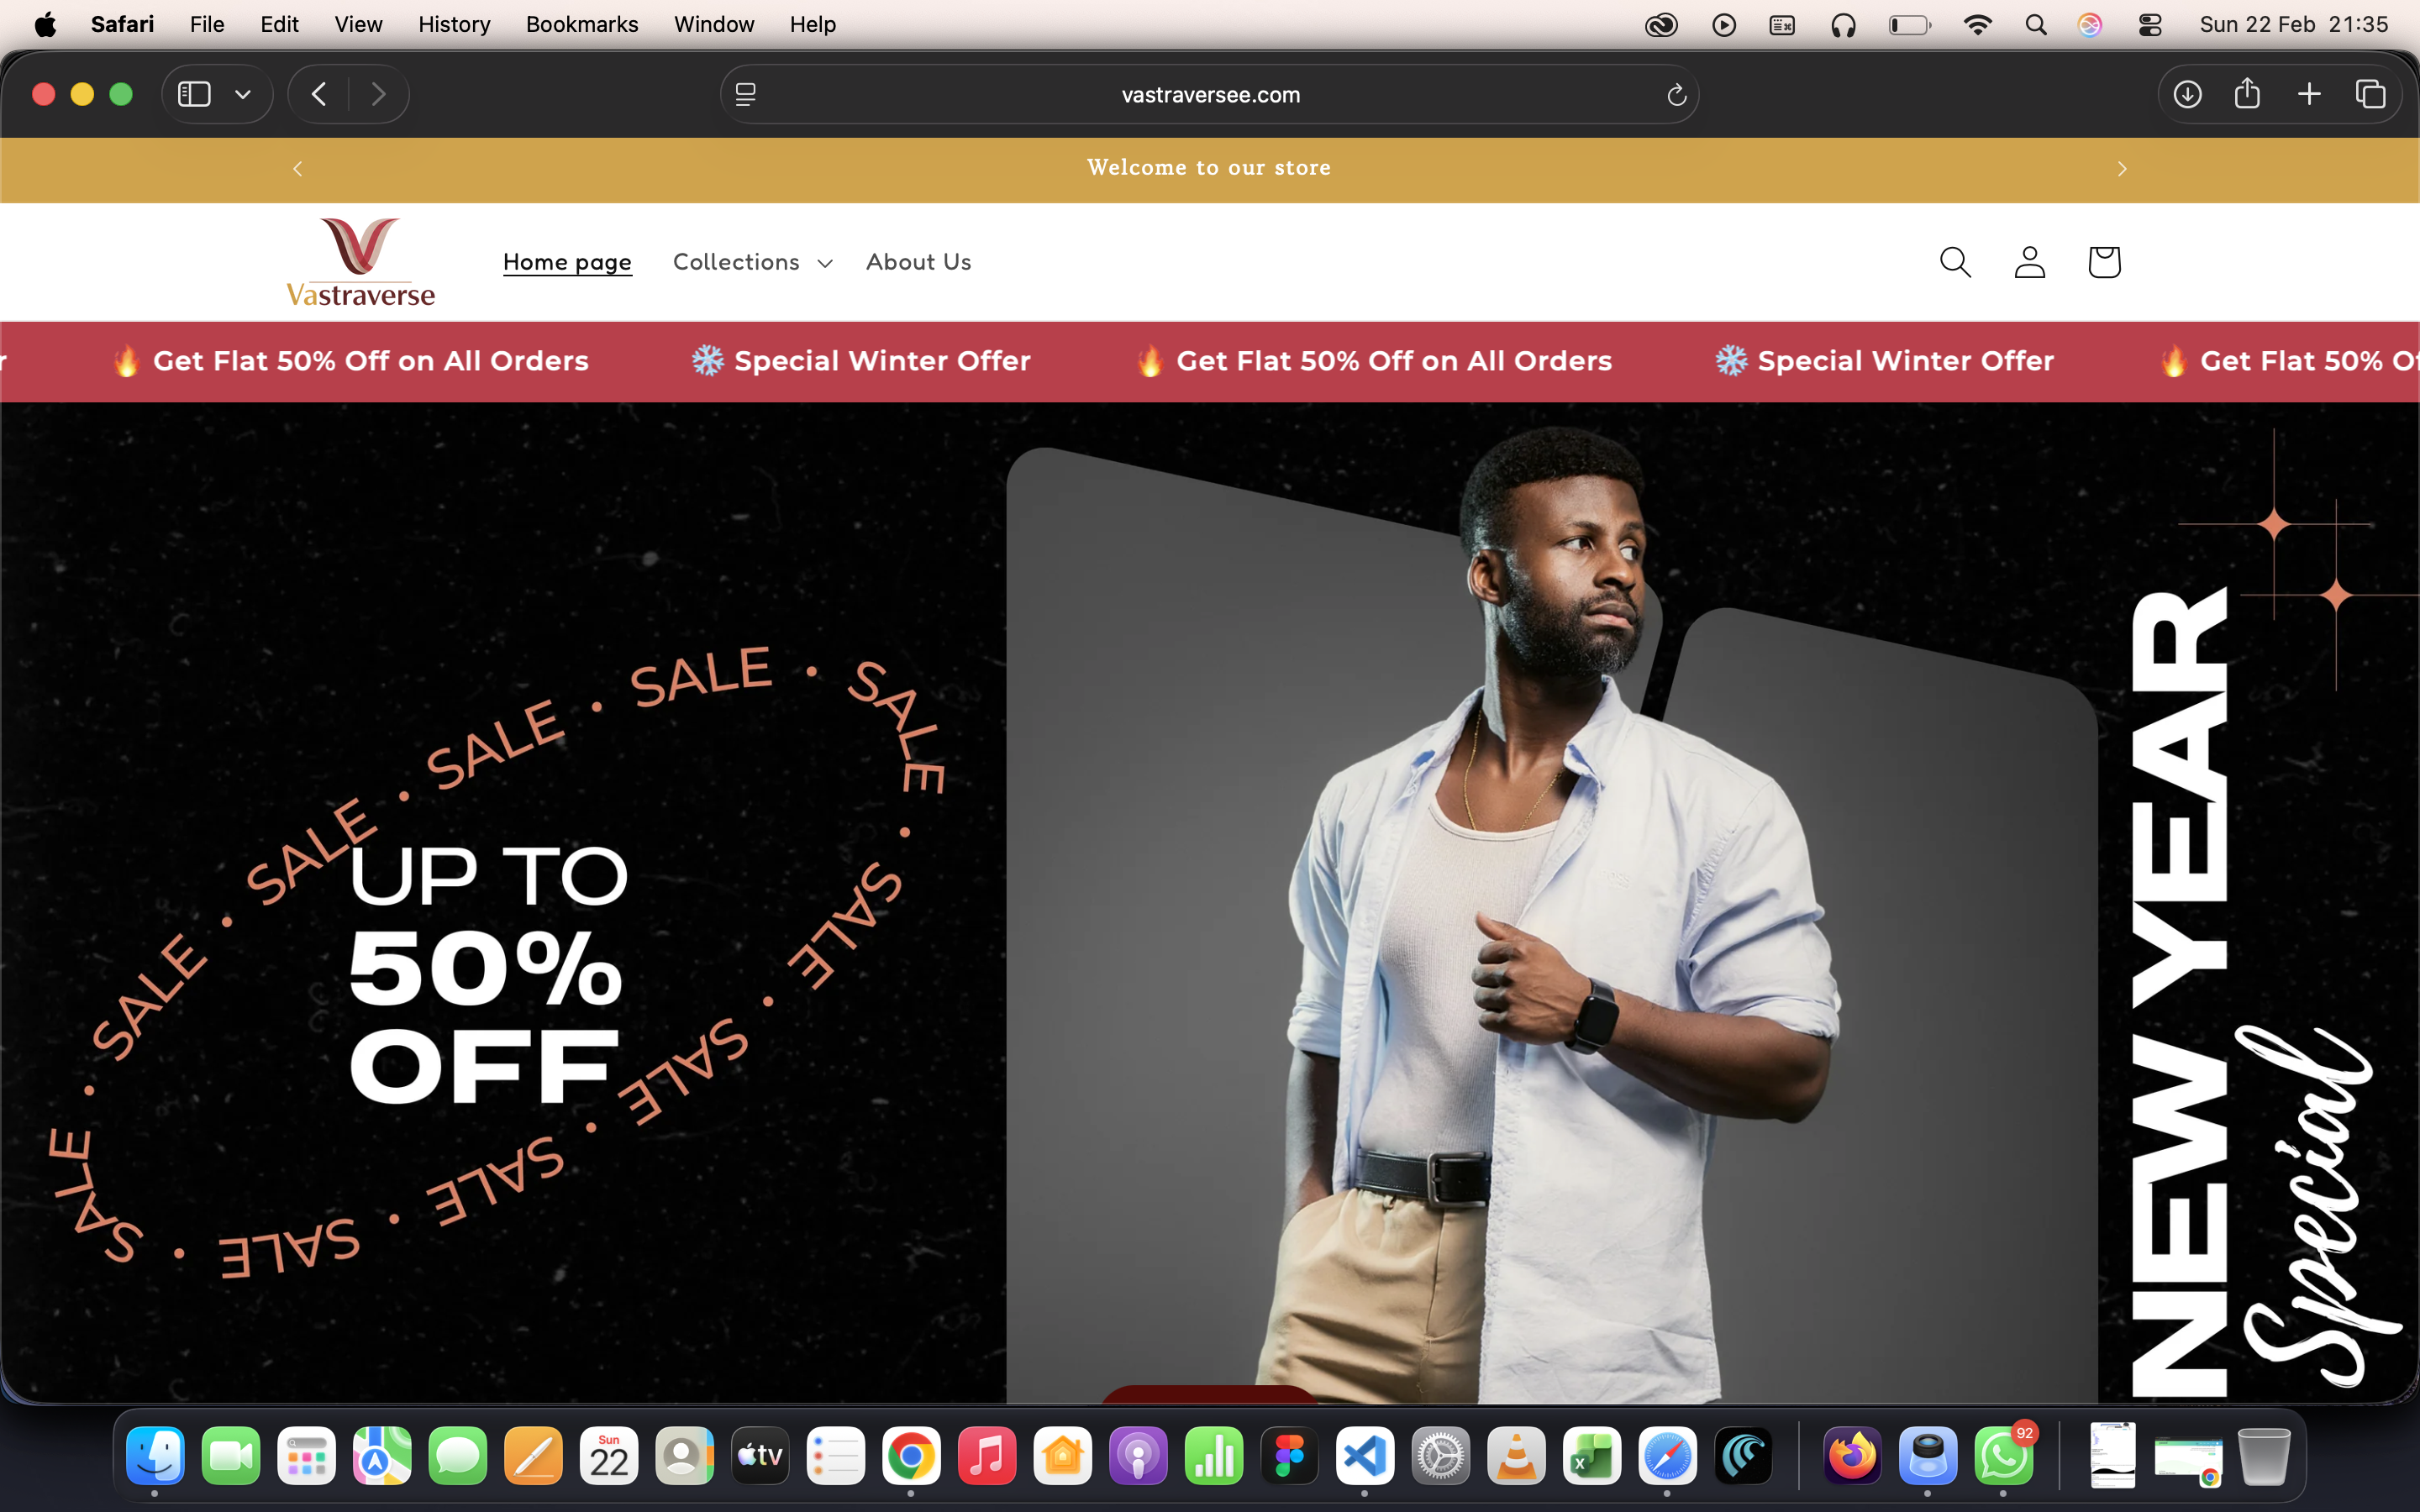Open the Safari application menu
This screenshot has height=1512, width=2420.
click(x=122, y=24)
